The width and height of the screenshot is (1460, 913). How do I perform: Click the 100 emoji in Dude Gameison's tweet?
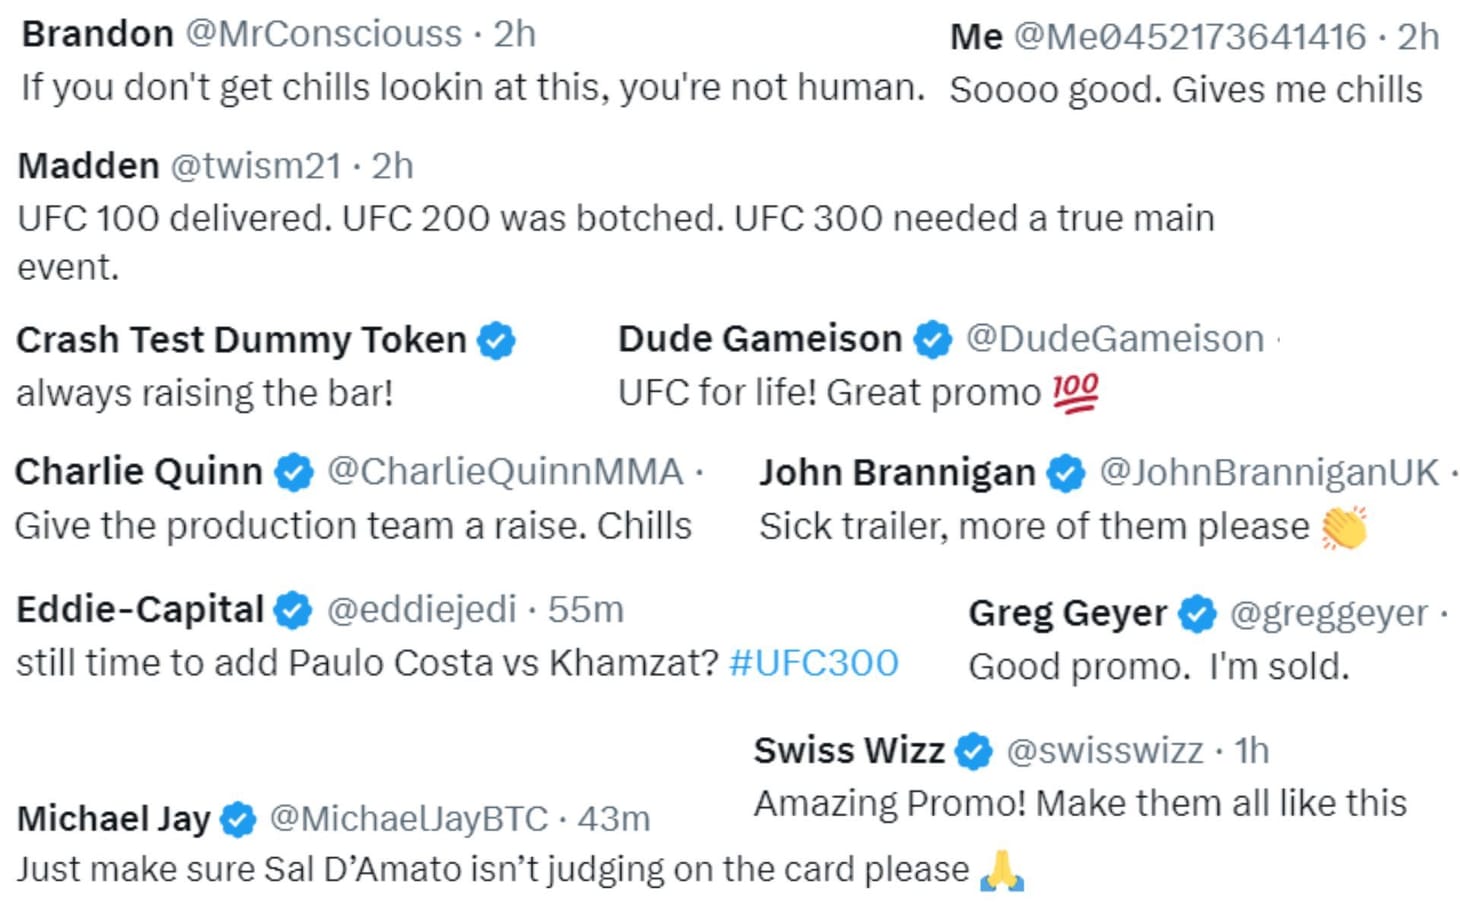coord(1075,393)
